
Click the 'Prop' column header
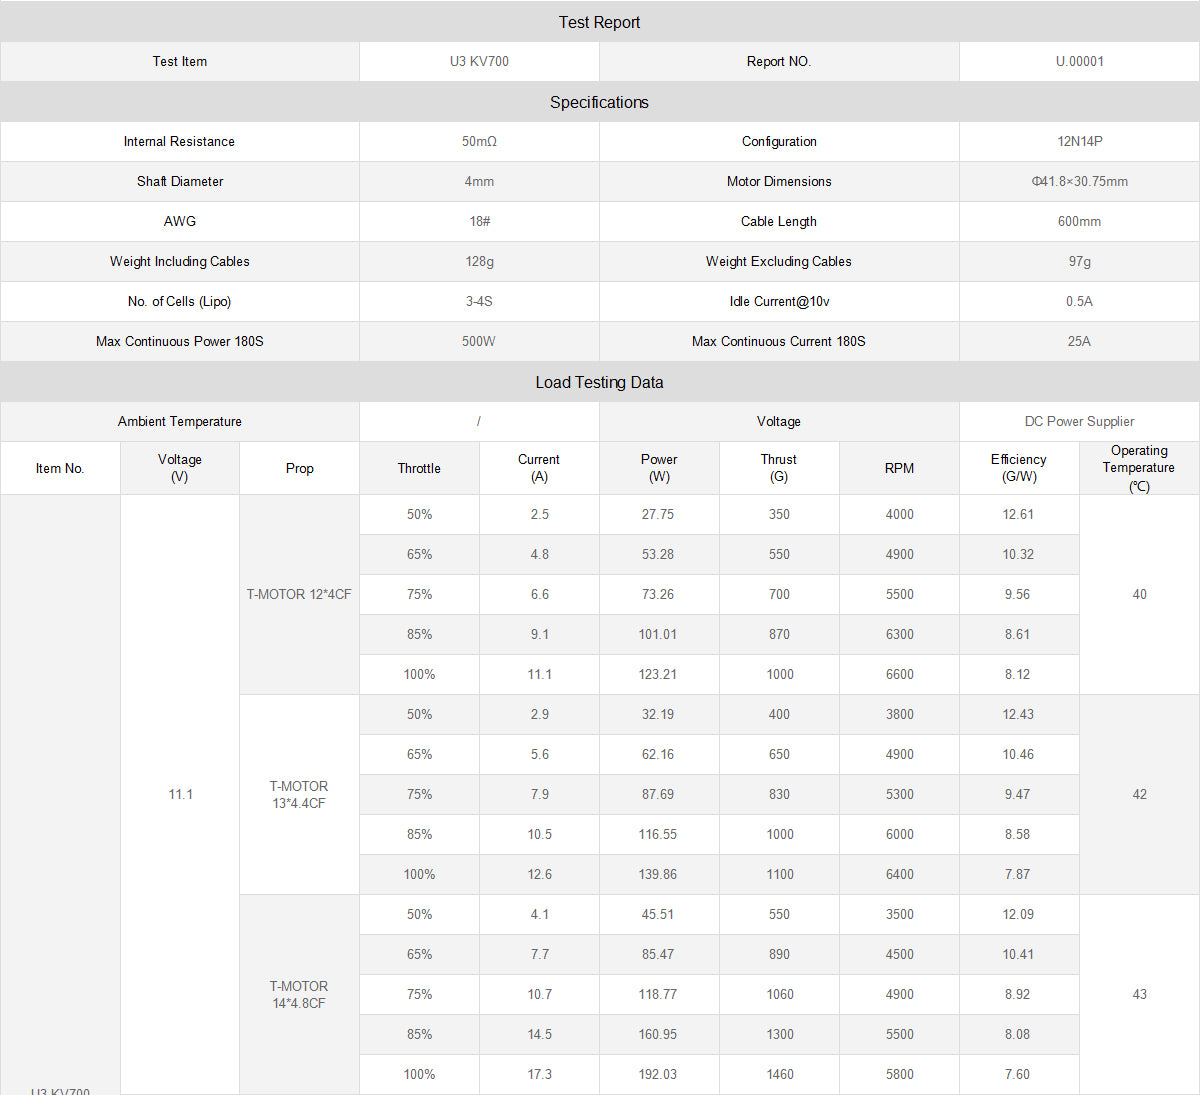(299, 468)
